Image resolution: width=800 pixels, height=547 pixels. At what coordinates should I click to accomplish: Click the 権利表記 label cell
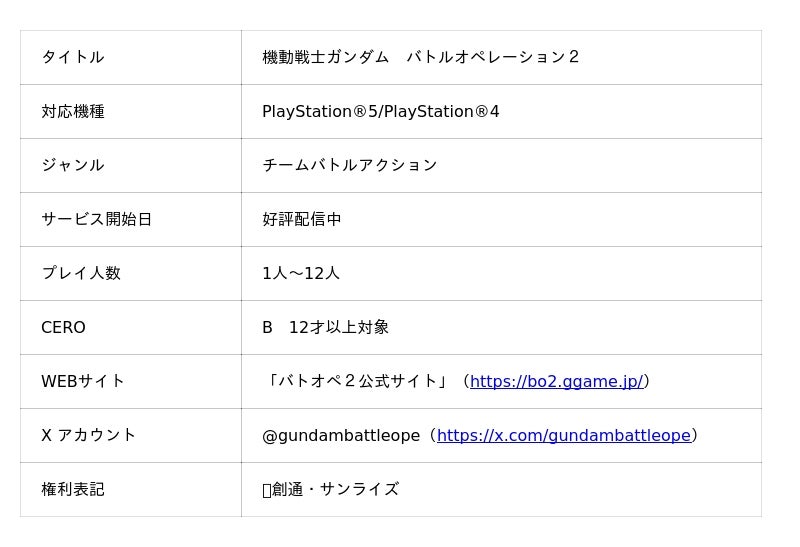pos(73,489)
